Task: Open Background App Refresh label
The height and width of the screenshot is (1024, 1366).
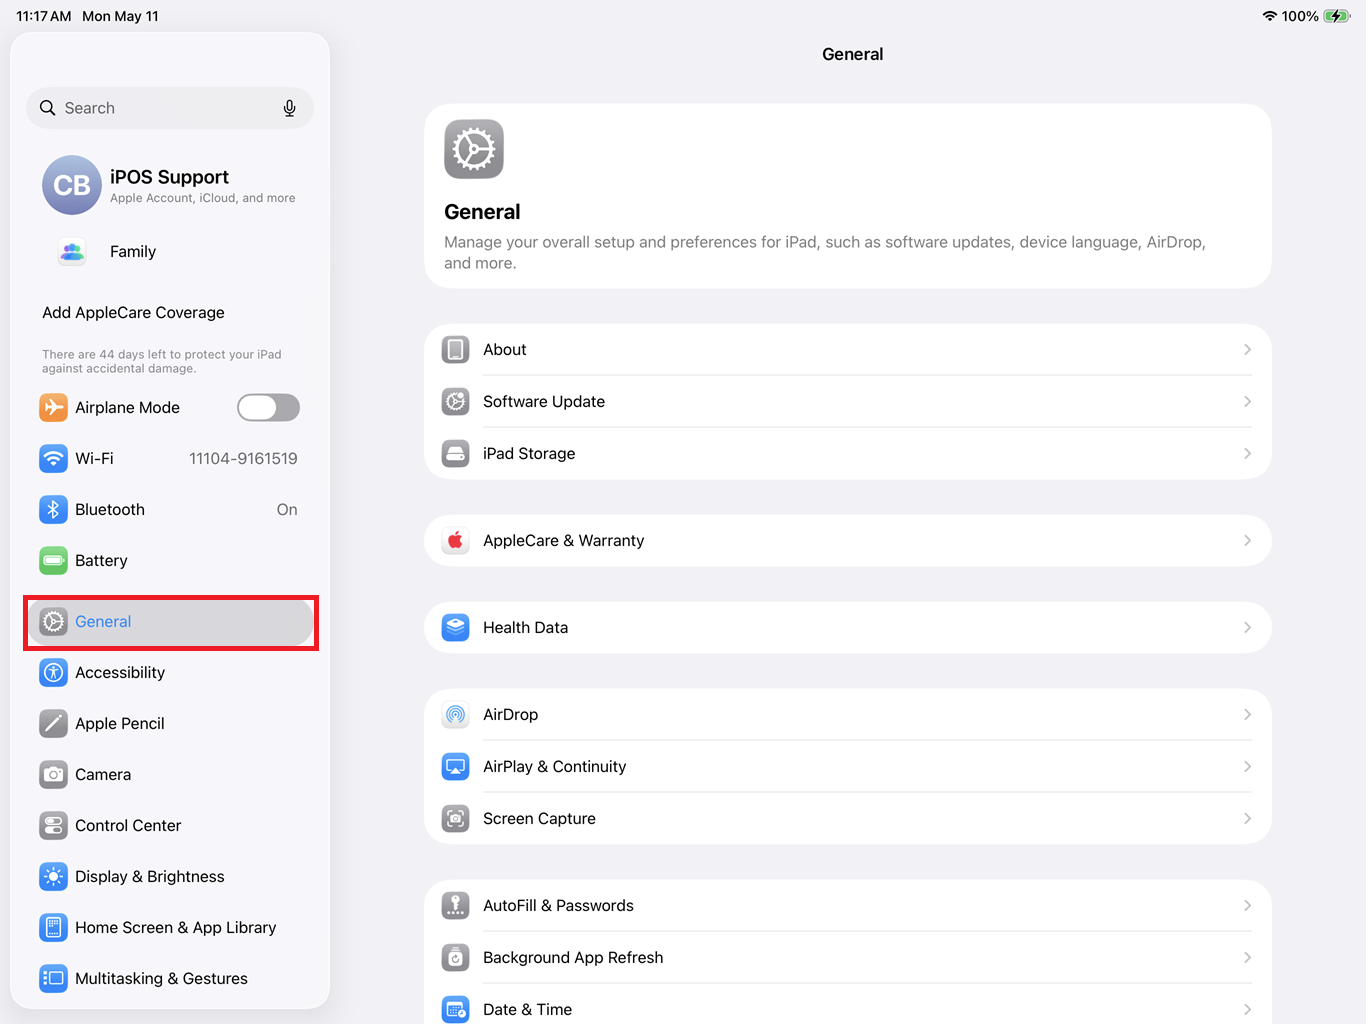Action: pyautogui.click(x=573, y=957)
